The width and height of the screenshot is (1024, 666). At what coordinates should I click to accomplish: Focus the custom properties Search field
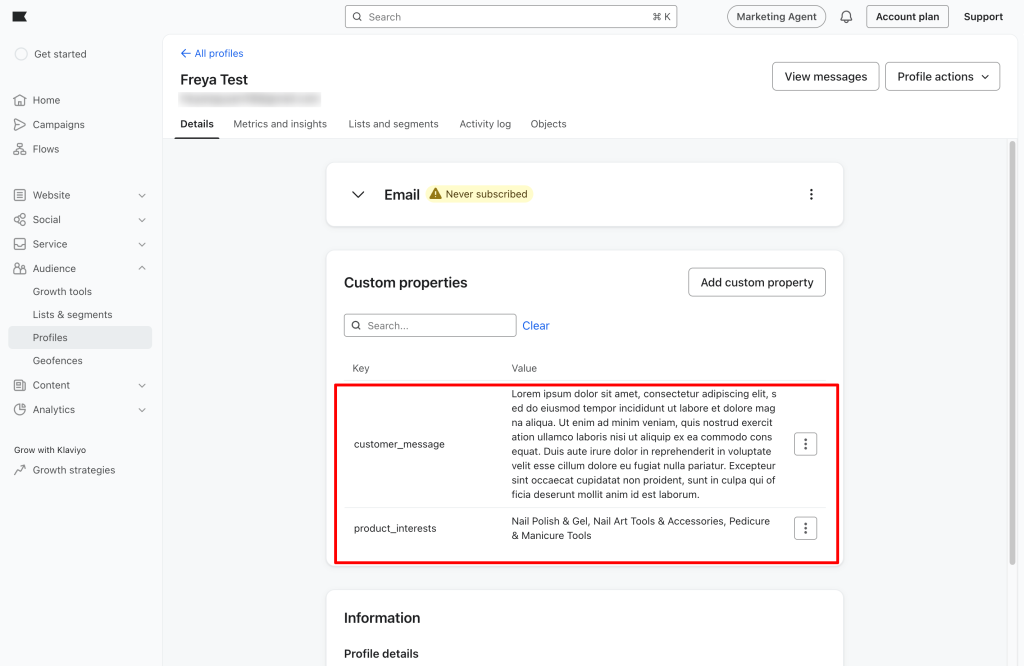(x=430, y=325)
